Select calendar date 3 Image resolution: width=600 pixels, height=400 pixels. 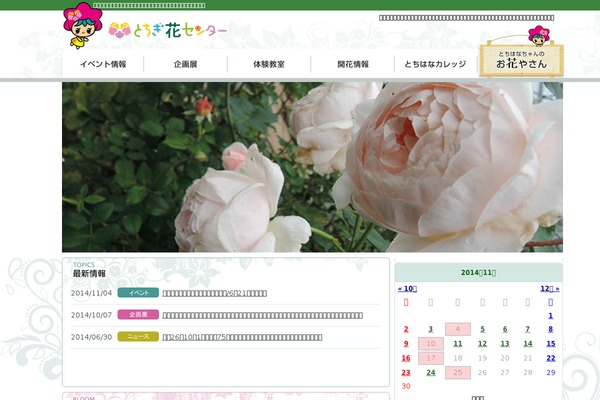[430, 329]
